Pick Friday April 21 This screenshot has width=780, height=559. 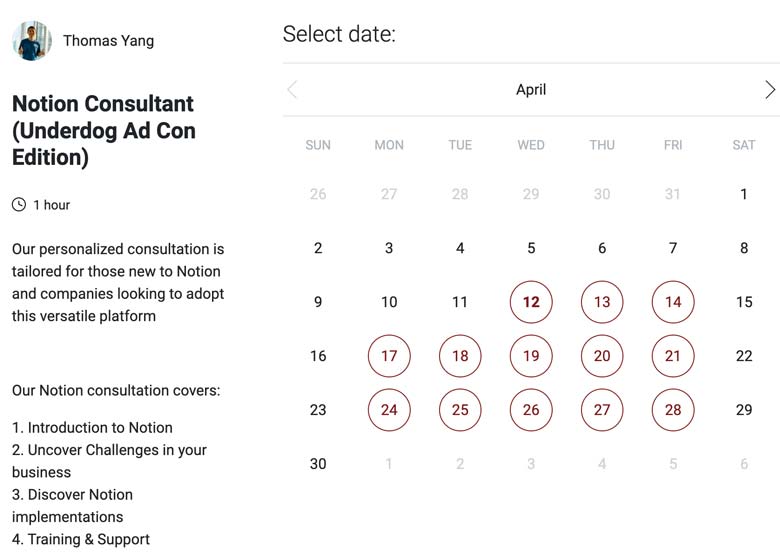pos(673,356)
